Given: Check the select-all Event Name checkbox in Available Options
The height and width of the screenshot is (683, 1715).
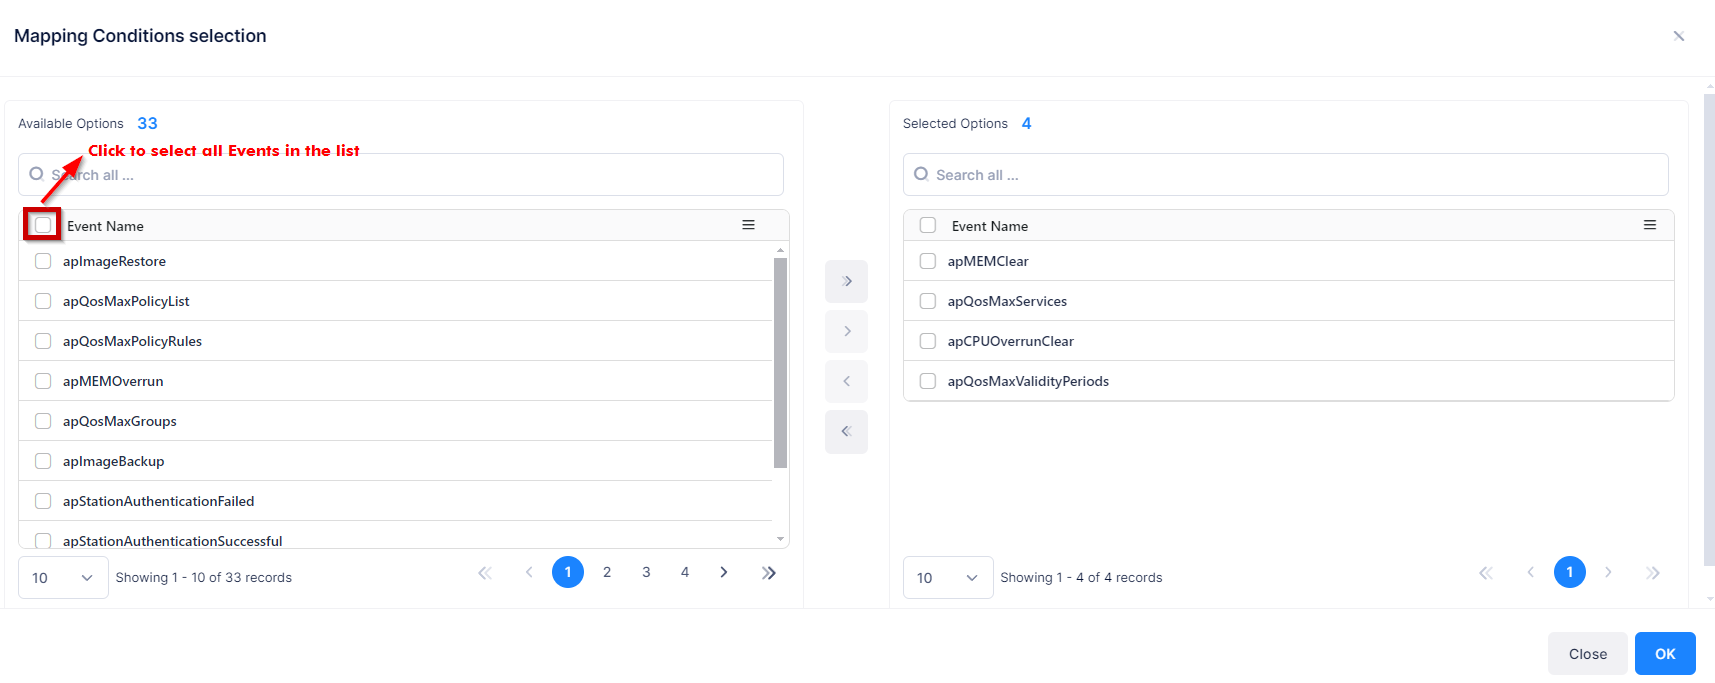Looking at the screenshot, I should point(43,225).
